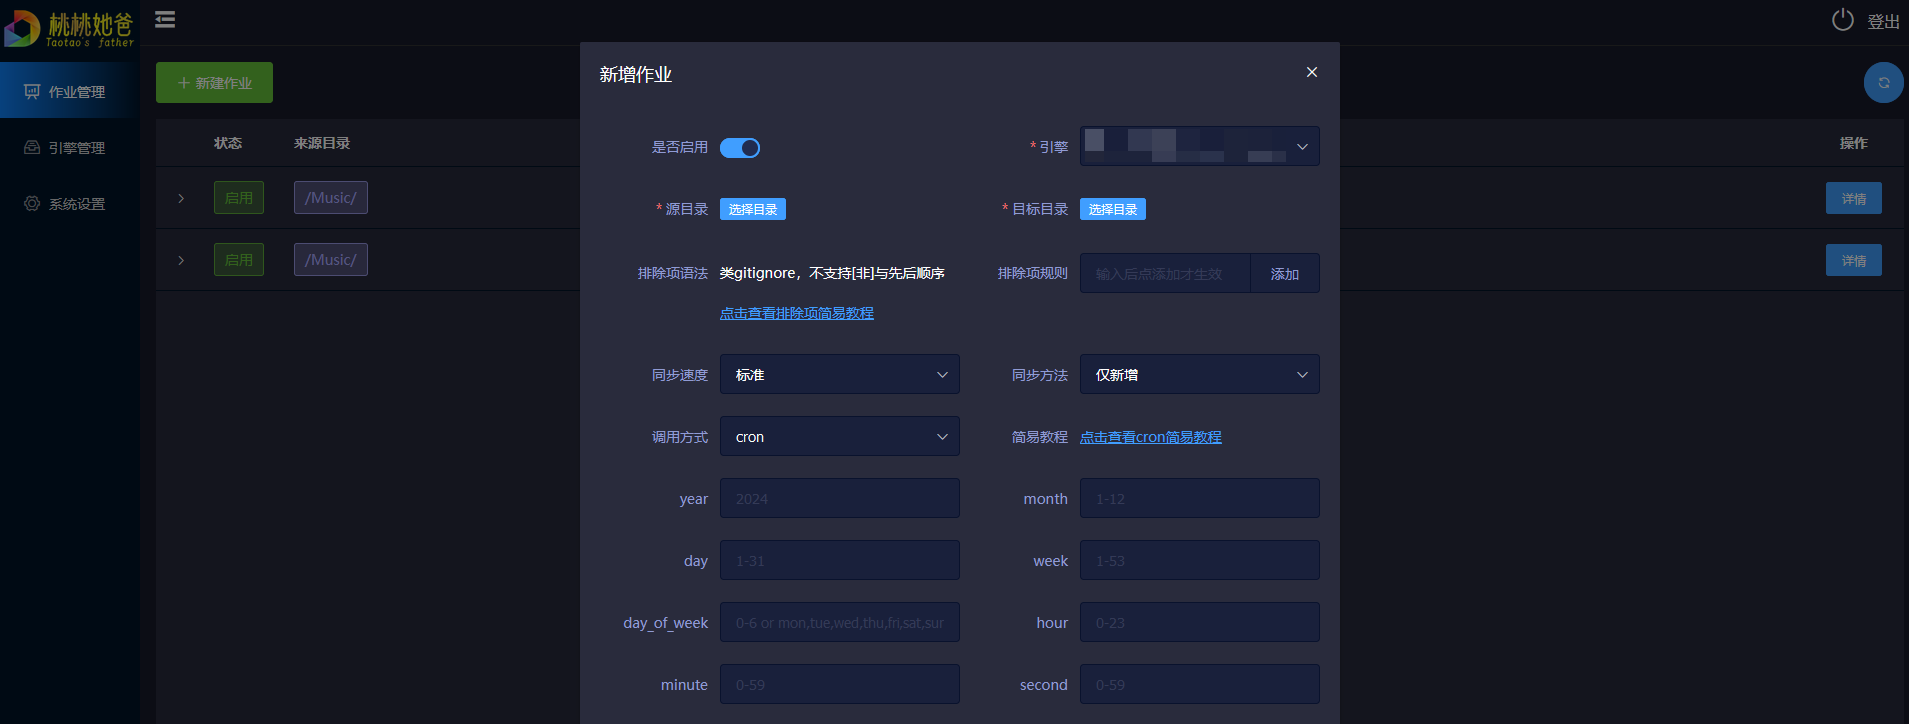Open the 调用方式 cron dropdown

pyautogui.click(x=839, y=437)
